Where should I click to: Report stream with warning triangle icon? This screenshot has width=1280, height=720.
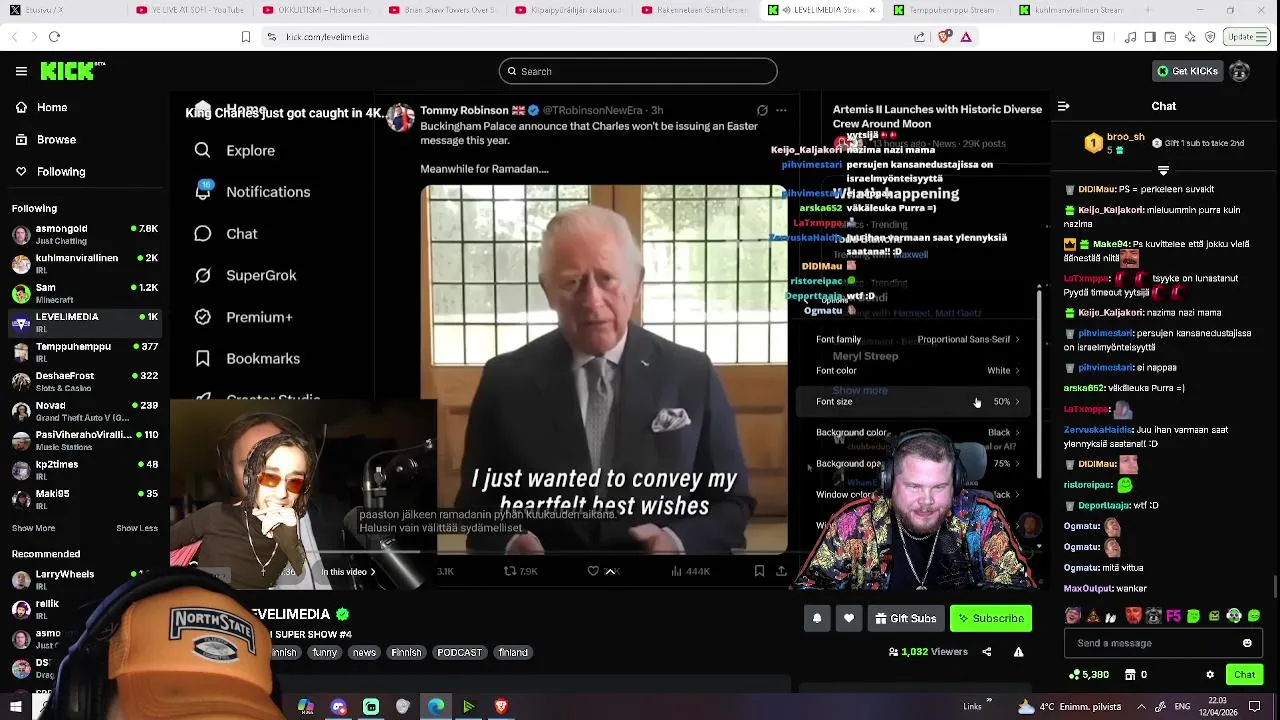pyautogui.click(x=1018, y=652)
